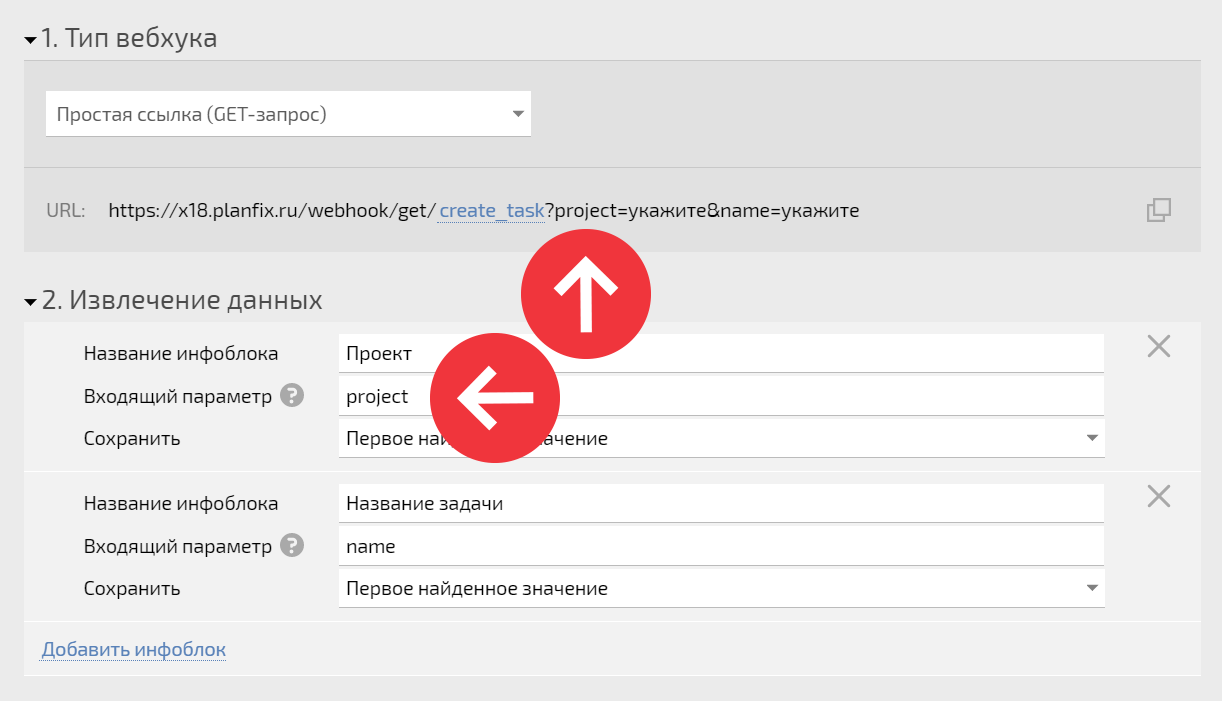
Task: Open the webhook type dropdown
Action: 288,114
